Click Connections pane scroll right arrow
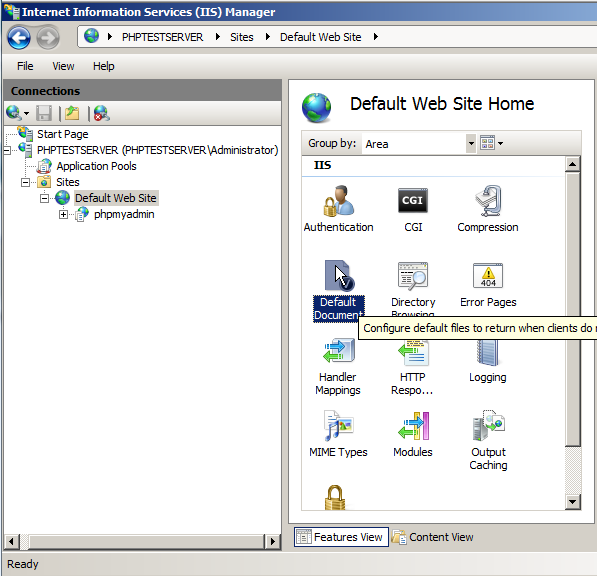597x576 pixels. 273,541
